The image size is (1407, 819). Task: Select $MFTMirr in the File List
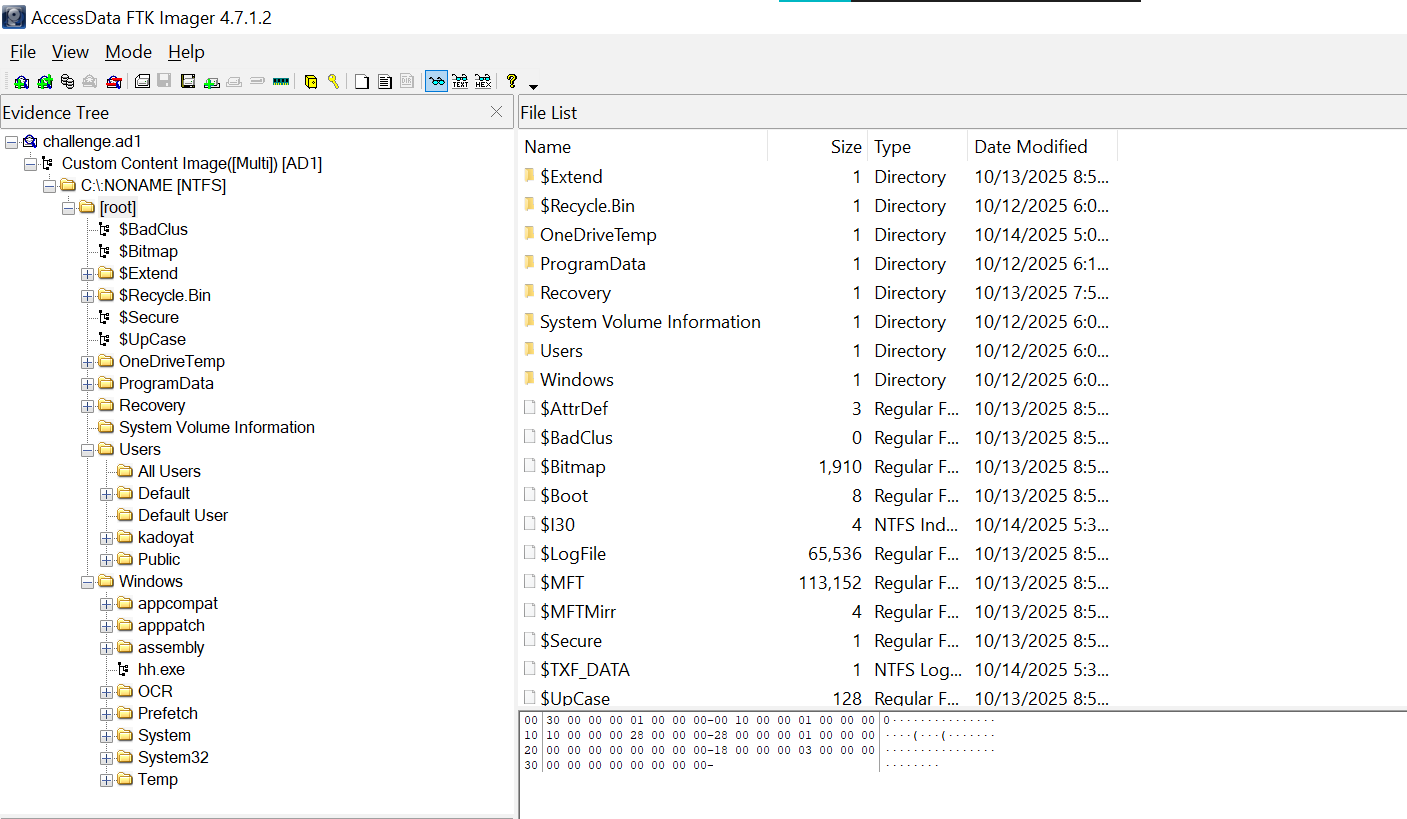(578, 611)
